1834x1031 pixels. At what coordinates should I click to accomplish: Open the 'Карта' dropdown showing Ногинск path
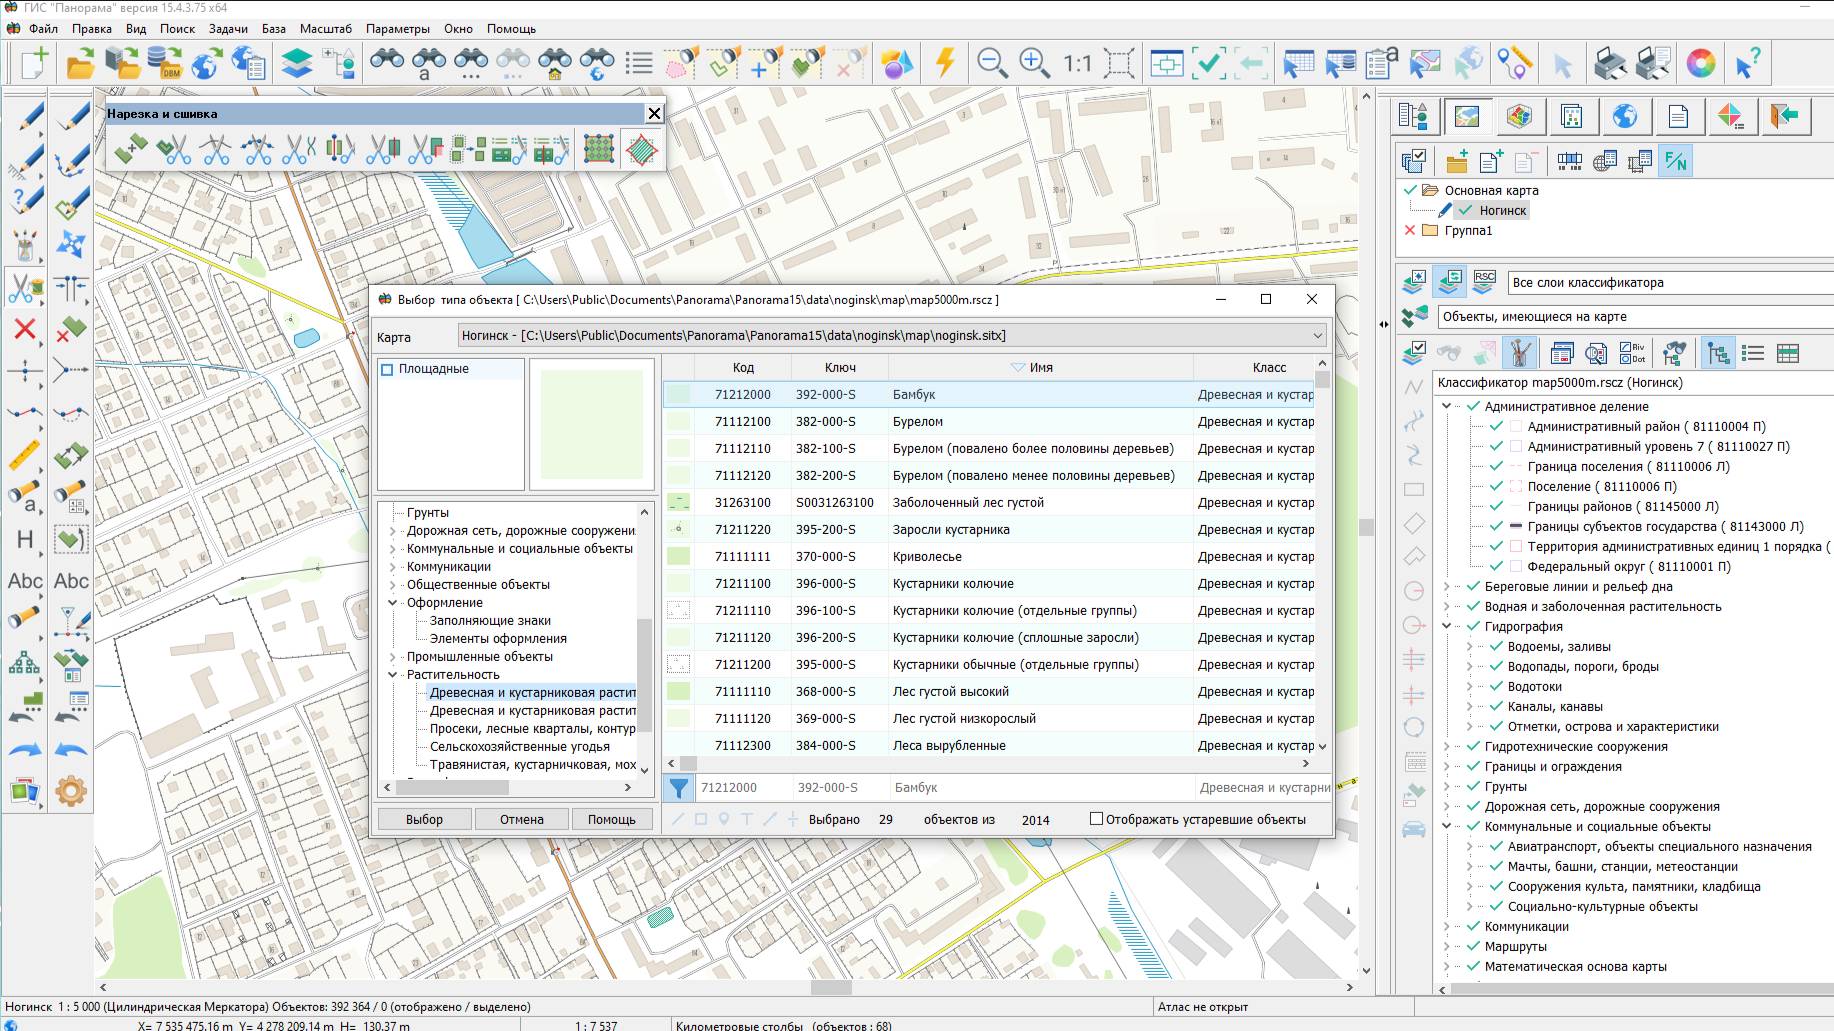coord(1317,336)
